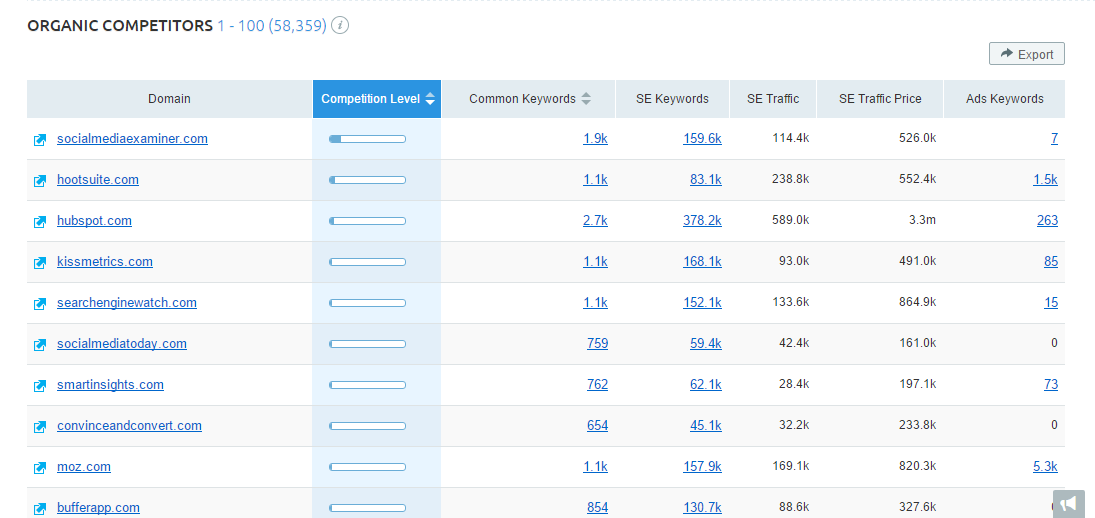Open socialmediatoday.com domain link
1095x518 pixels.
click(x=122, y=343)
